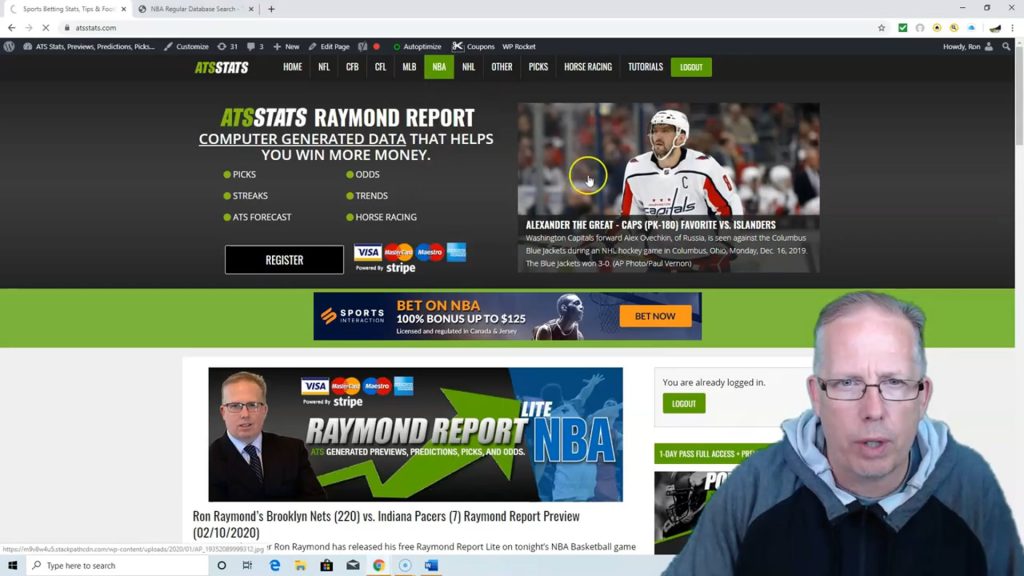Screen dimensions: 1024x576
Task: Click the Brooklyn Nets vs. Indiana Pacers article title
Action: pyautogui.click(x=386, y=524)
